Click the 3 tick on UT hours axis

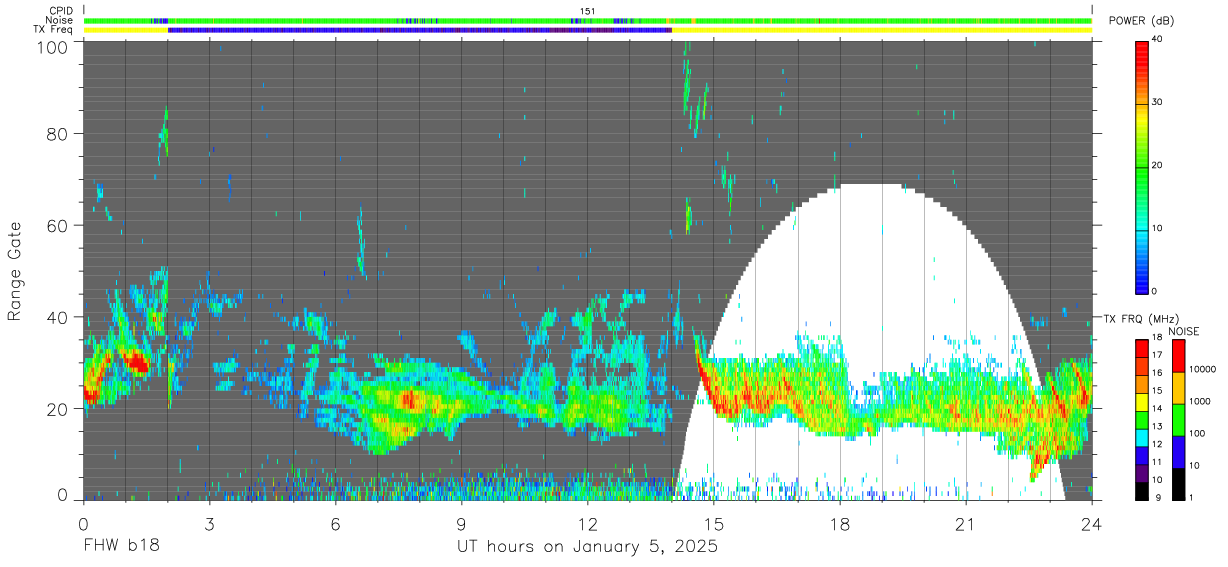pyautogui.click(x=209, y=523)
